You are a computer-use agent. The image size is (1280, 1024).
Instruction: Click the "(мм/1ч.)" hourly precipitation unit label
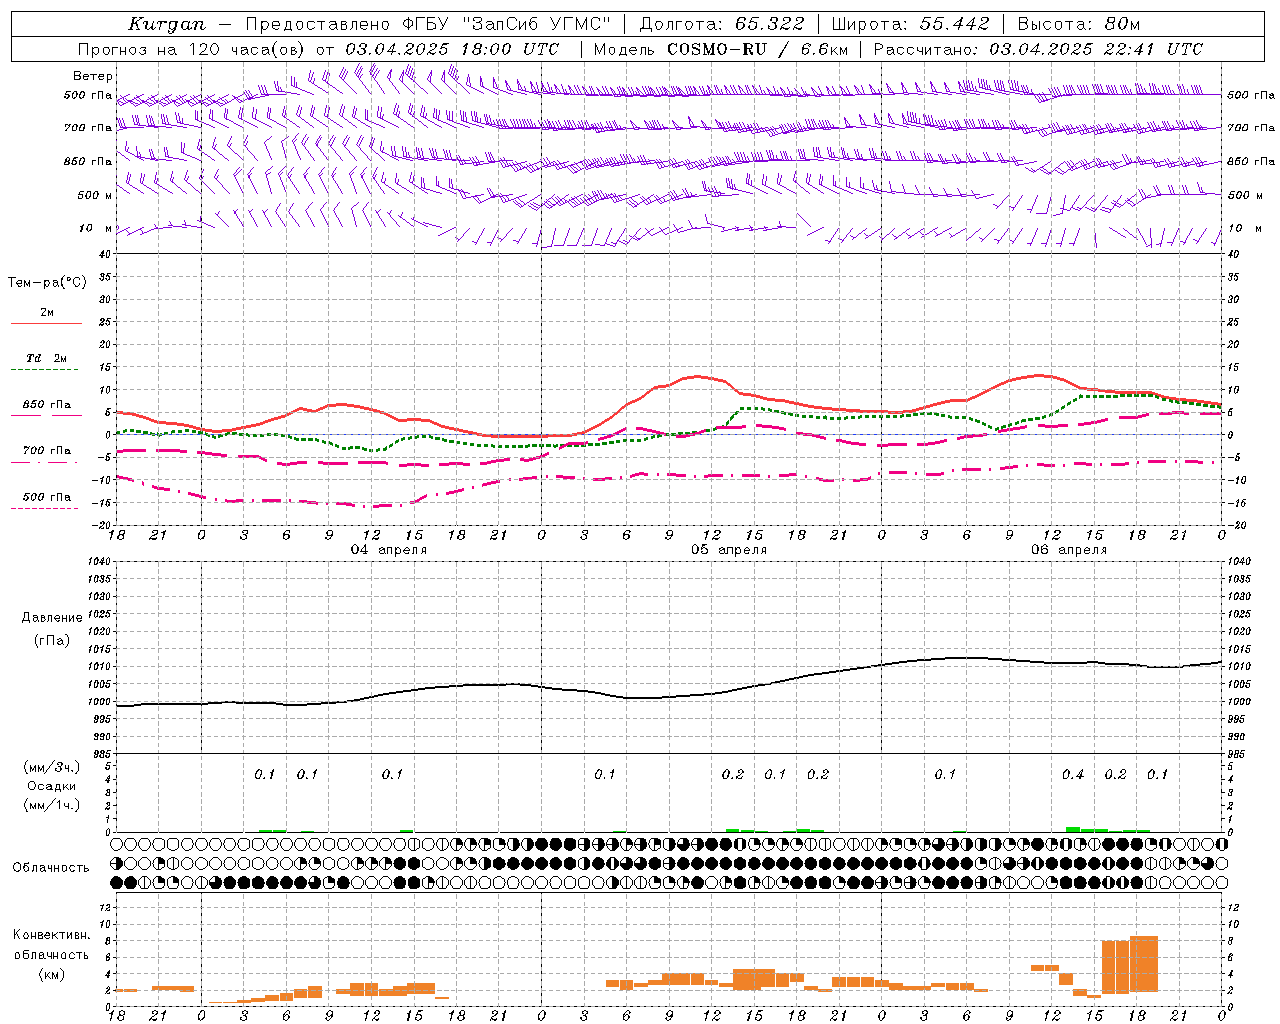click(x=52, y=805)
